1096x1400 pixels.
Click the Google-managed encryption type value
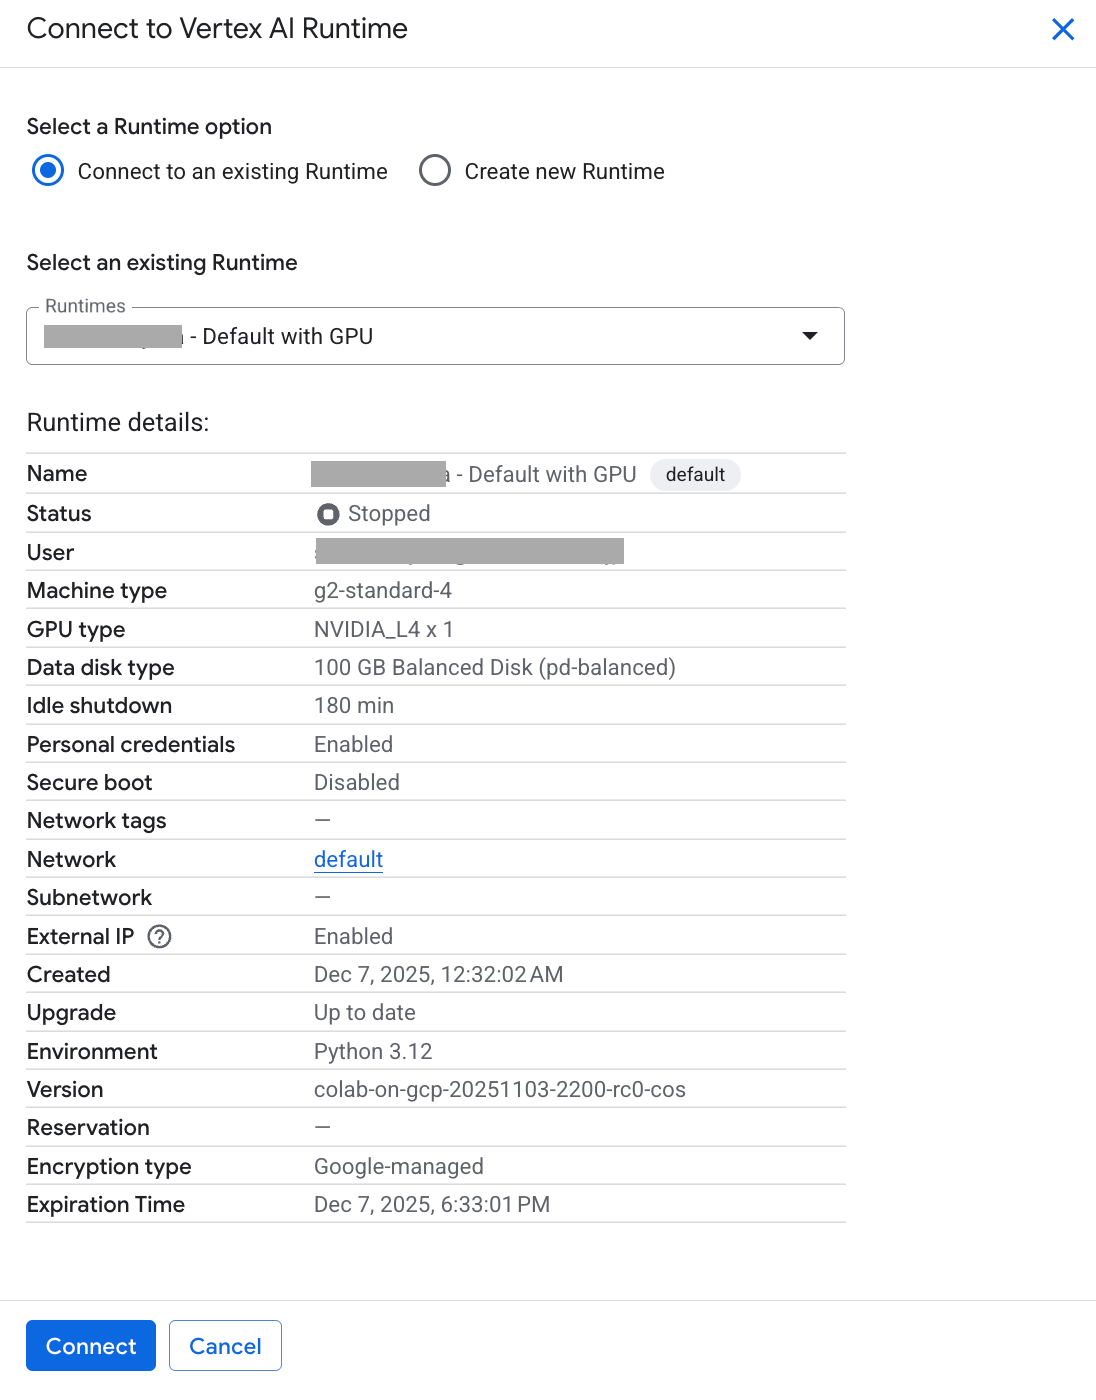pos(398,1166)
